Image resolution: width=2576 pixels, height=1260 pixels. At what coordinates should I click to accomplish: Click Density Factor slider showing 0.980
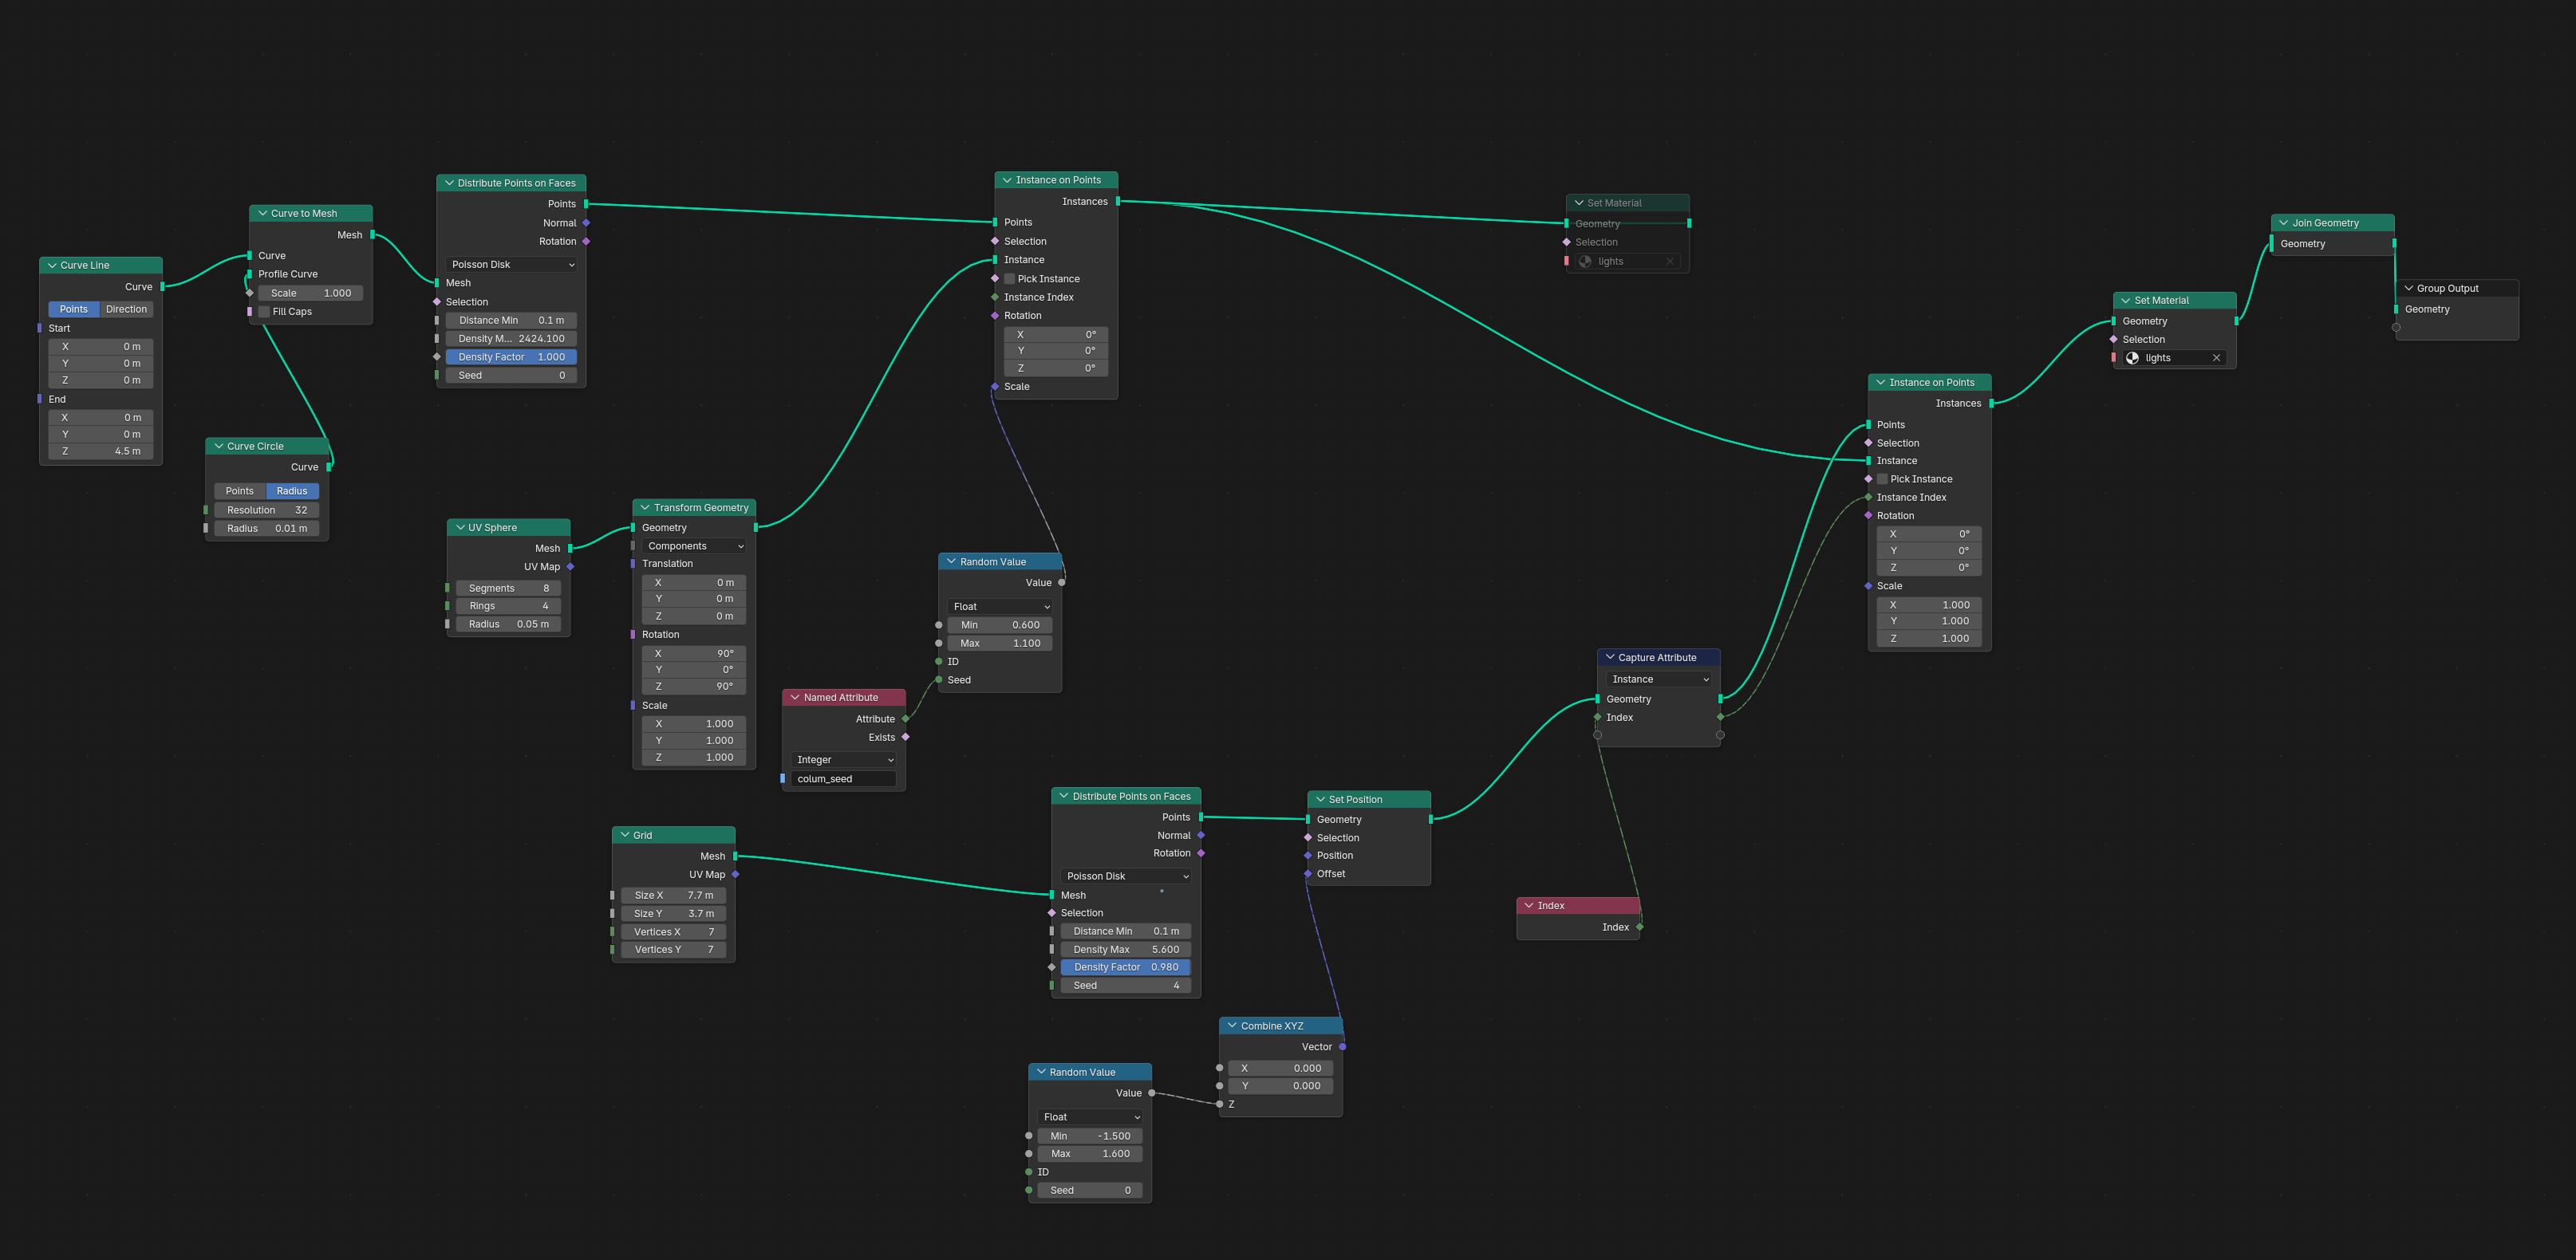point(1125,967)
